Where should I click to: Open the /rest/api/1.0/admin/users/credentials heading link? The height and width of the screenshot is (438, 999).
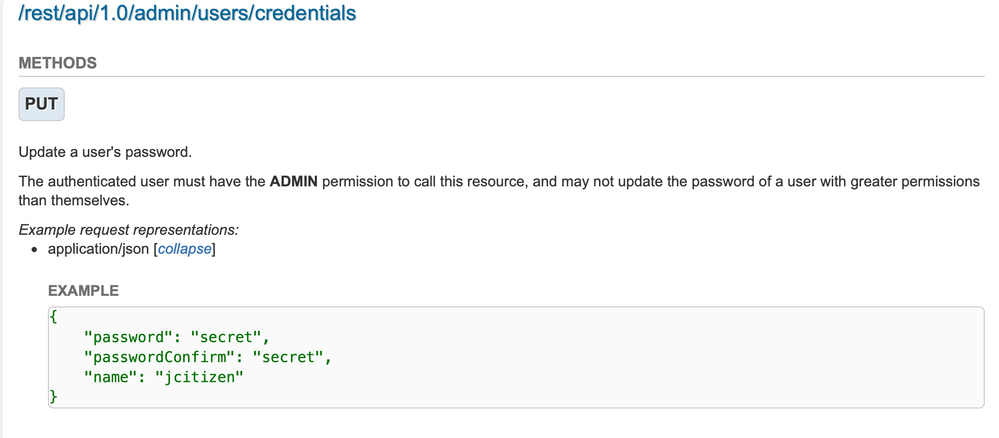pyautogui.click(x=187, y=13)
